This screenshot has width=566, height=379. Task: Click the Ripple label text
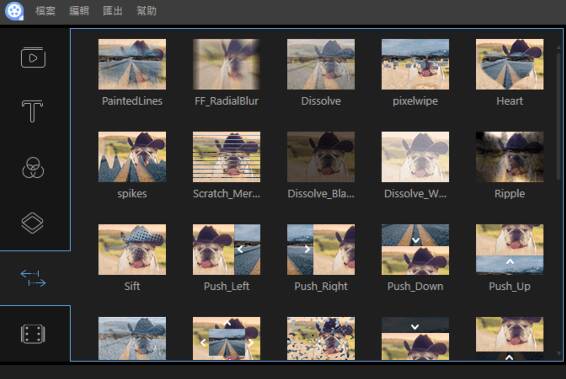click(x=510, y=194)
